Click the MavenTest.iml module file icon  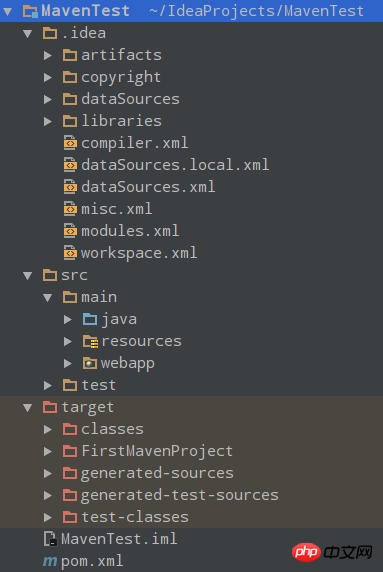pyautogui.click(x=50, y=539)
